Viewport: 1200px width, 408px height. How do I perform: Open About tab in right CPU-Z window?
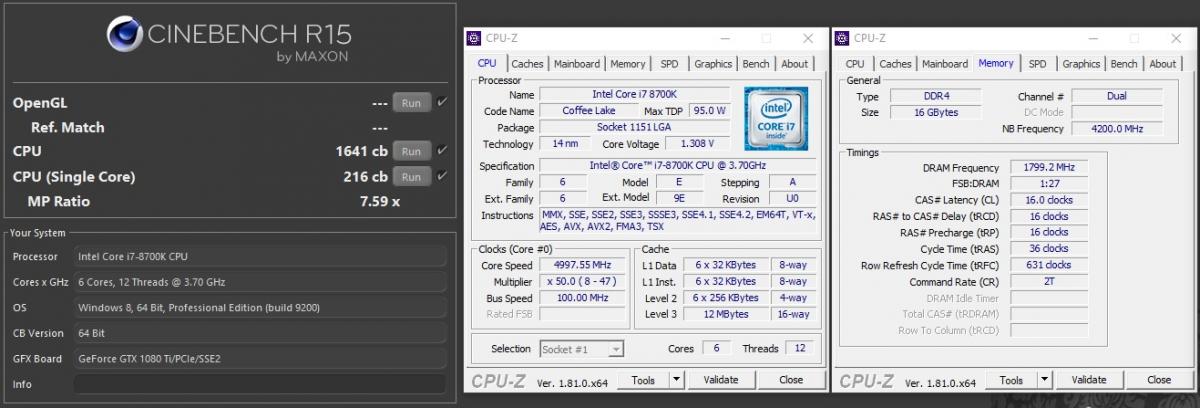[1163, 64]
